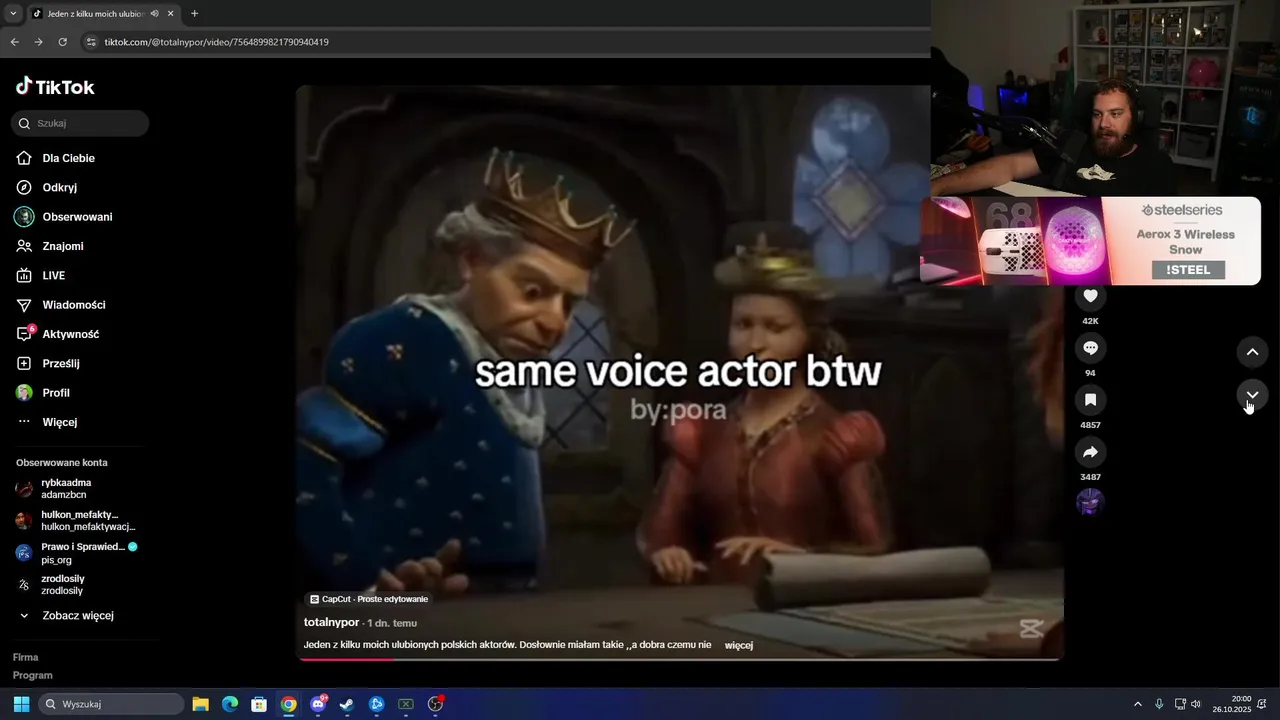Select the Jeden z kilku moich tab

pos(103,14)
